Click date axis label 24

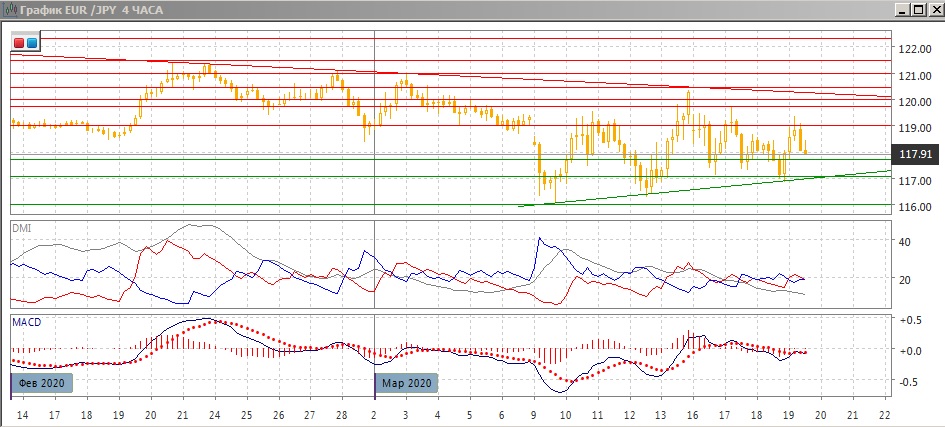click(214, 415)
